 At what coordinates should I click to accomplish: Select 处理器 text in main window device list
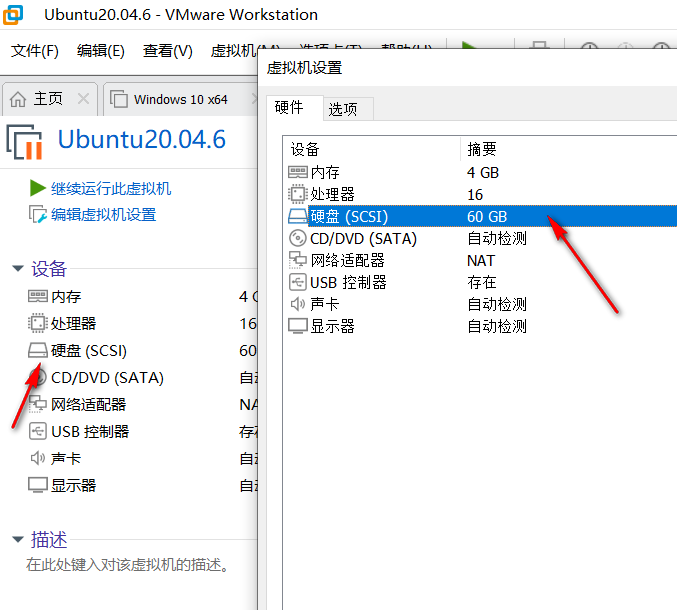(73, 324)
